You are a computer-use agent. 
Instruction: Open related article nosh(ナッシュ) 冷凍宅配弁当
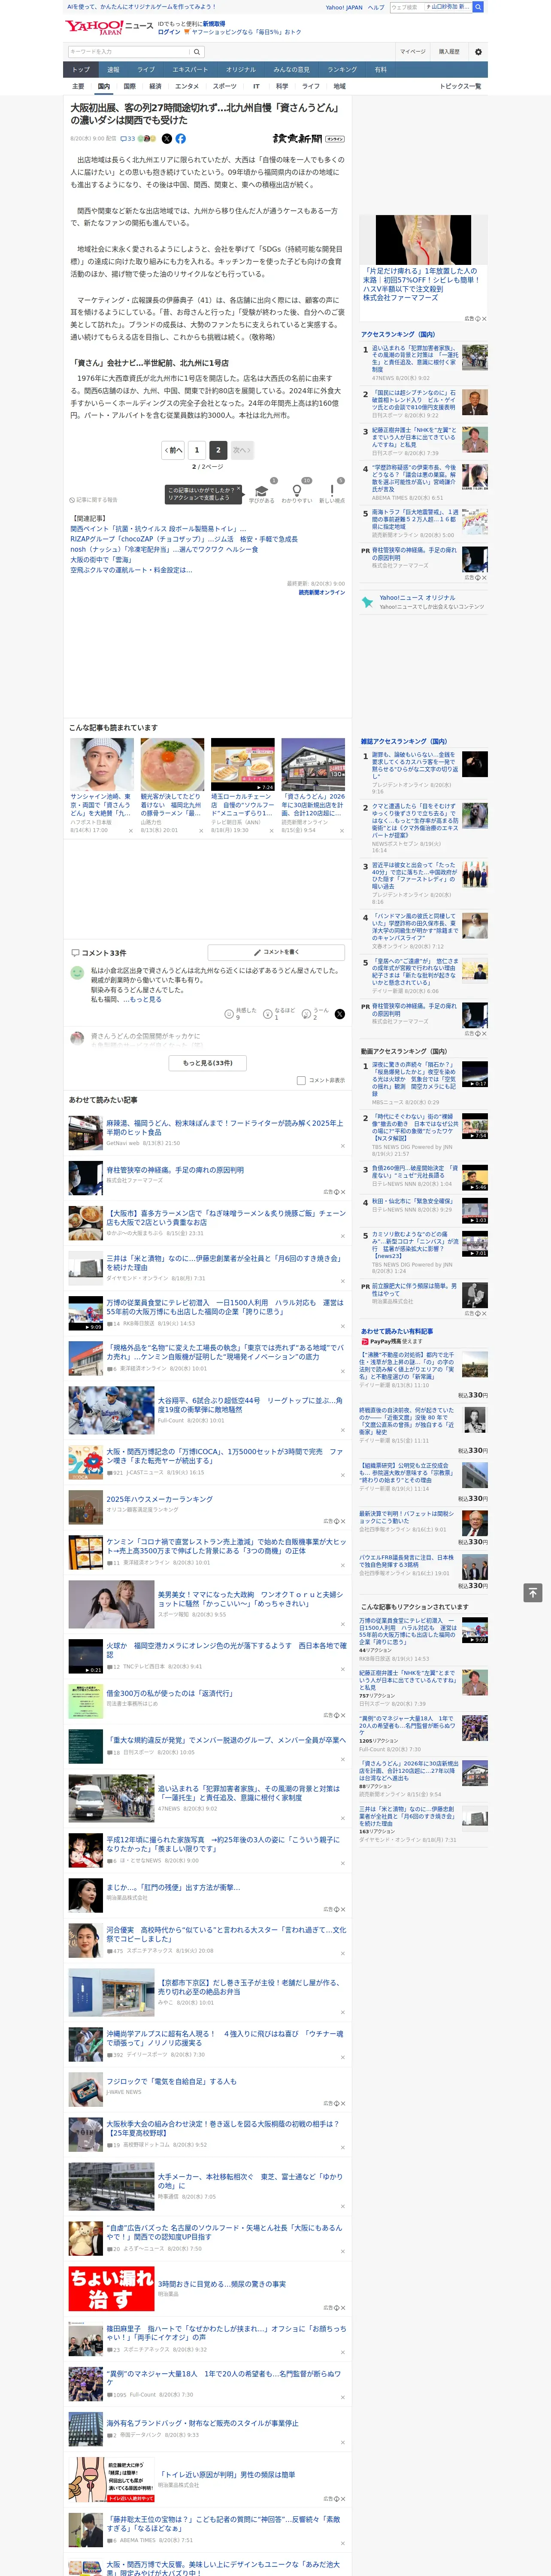pyautogui.click(x=164, y=549)
